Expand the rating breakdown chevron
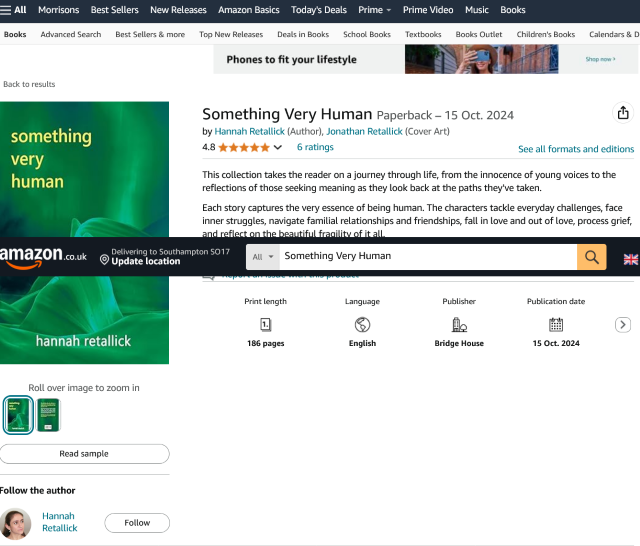 [277, 147]
